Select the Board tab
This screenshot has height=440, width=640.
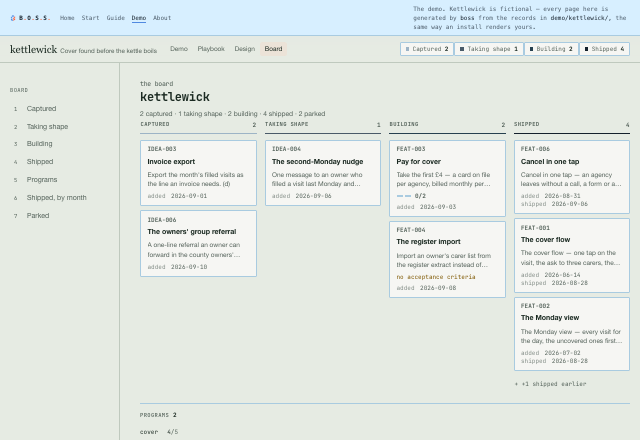(273, 49)
